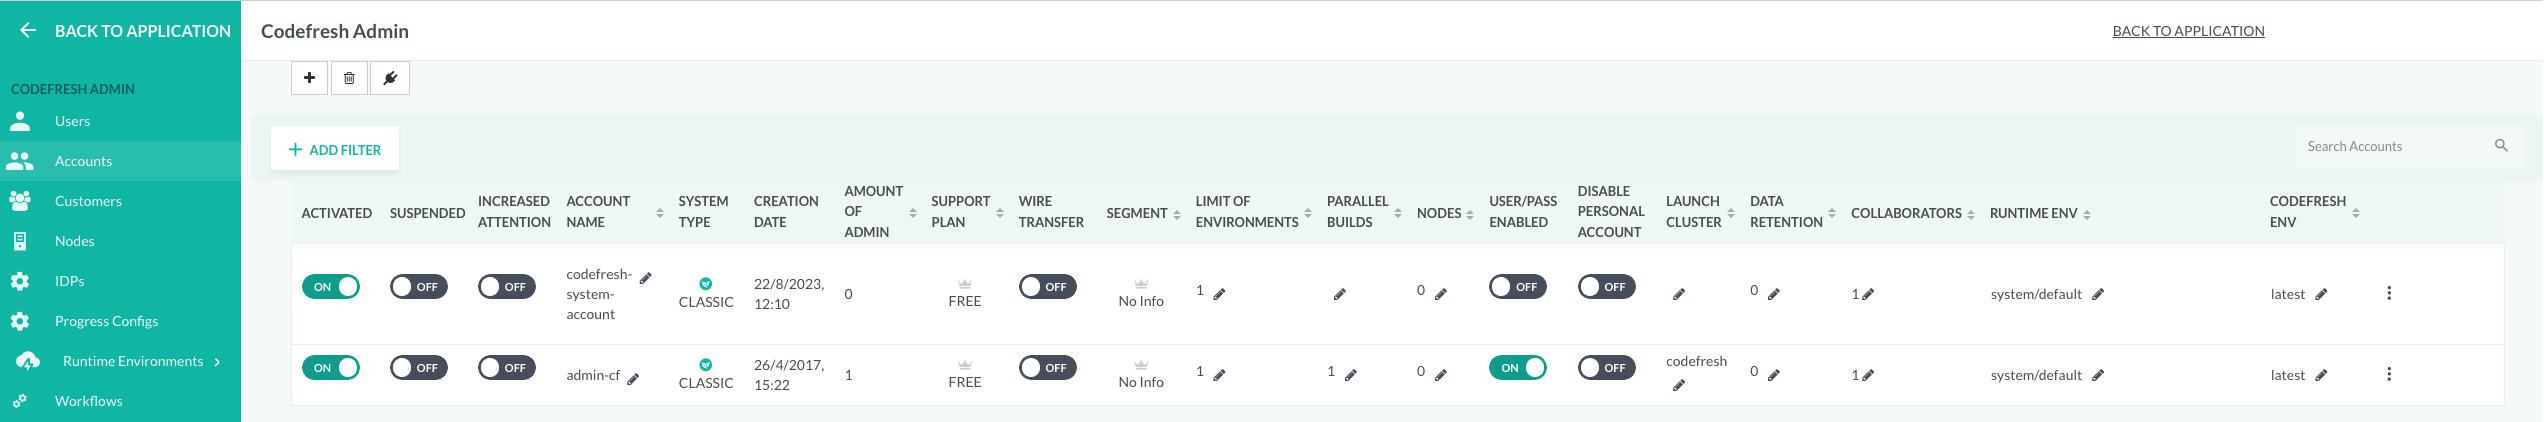Edit the admin-cf account name pencil
2544x422 pixels.
pyautogui.click(x=633, y=378)
